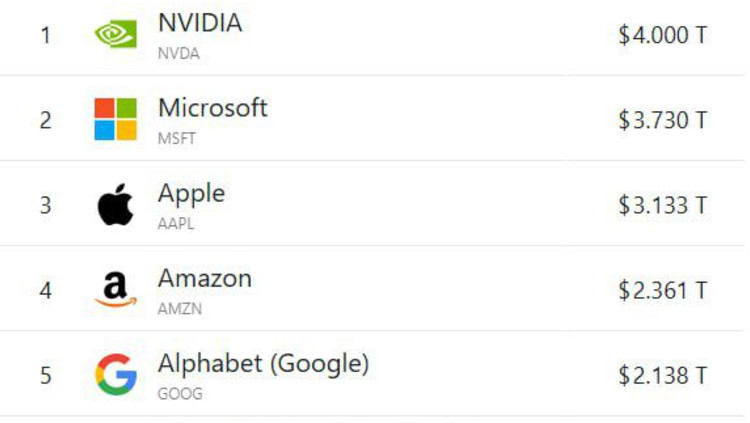Click the GOOG ticker symbol
Viewport: 750px width, 423px height.
coord(180,394)
